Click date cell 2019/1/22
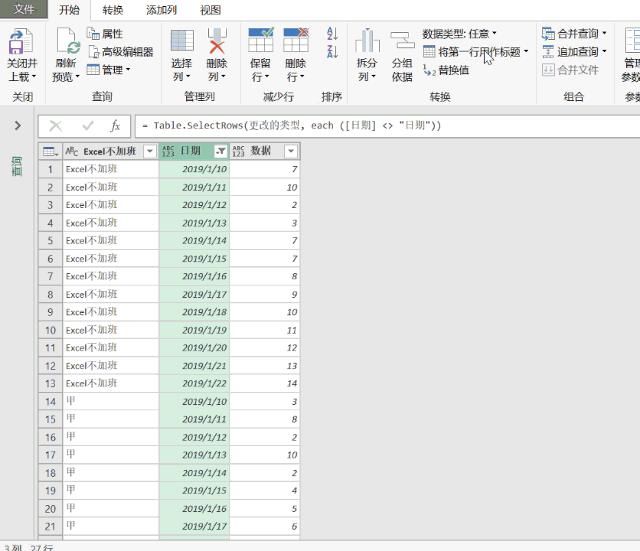This screenshot has height=551, width=640. [194, 384]
